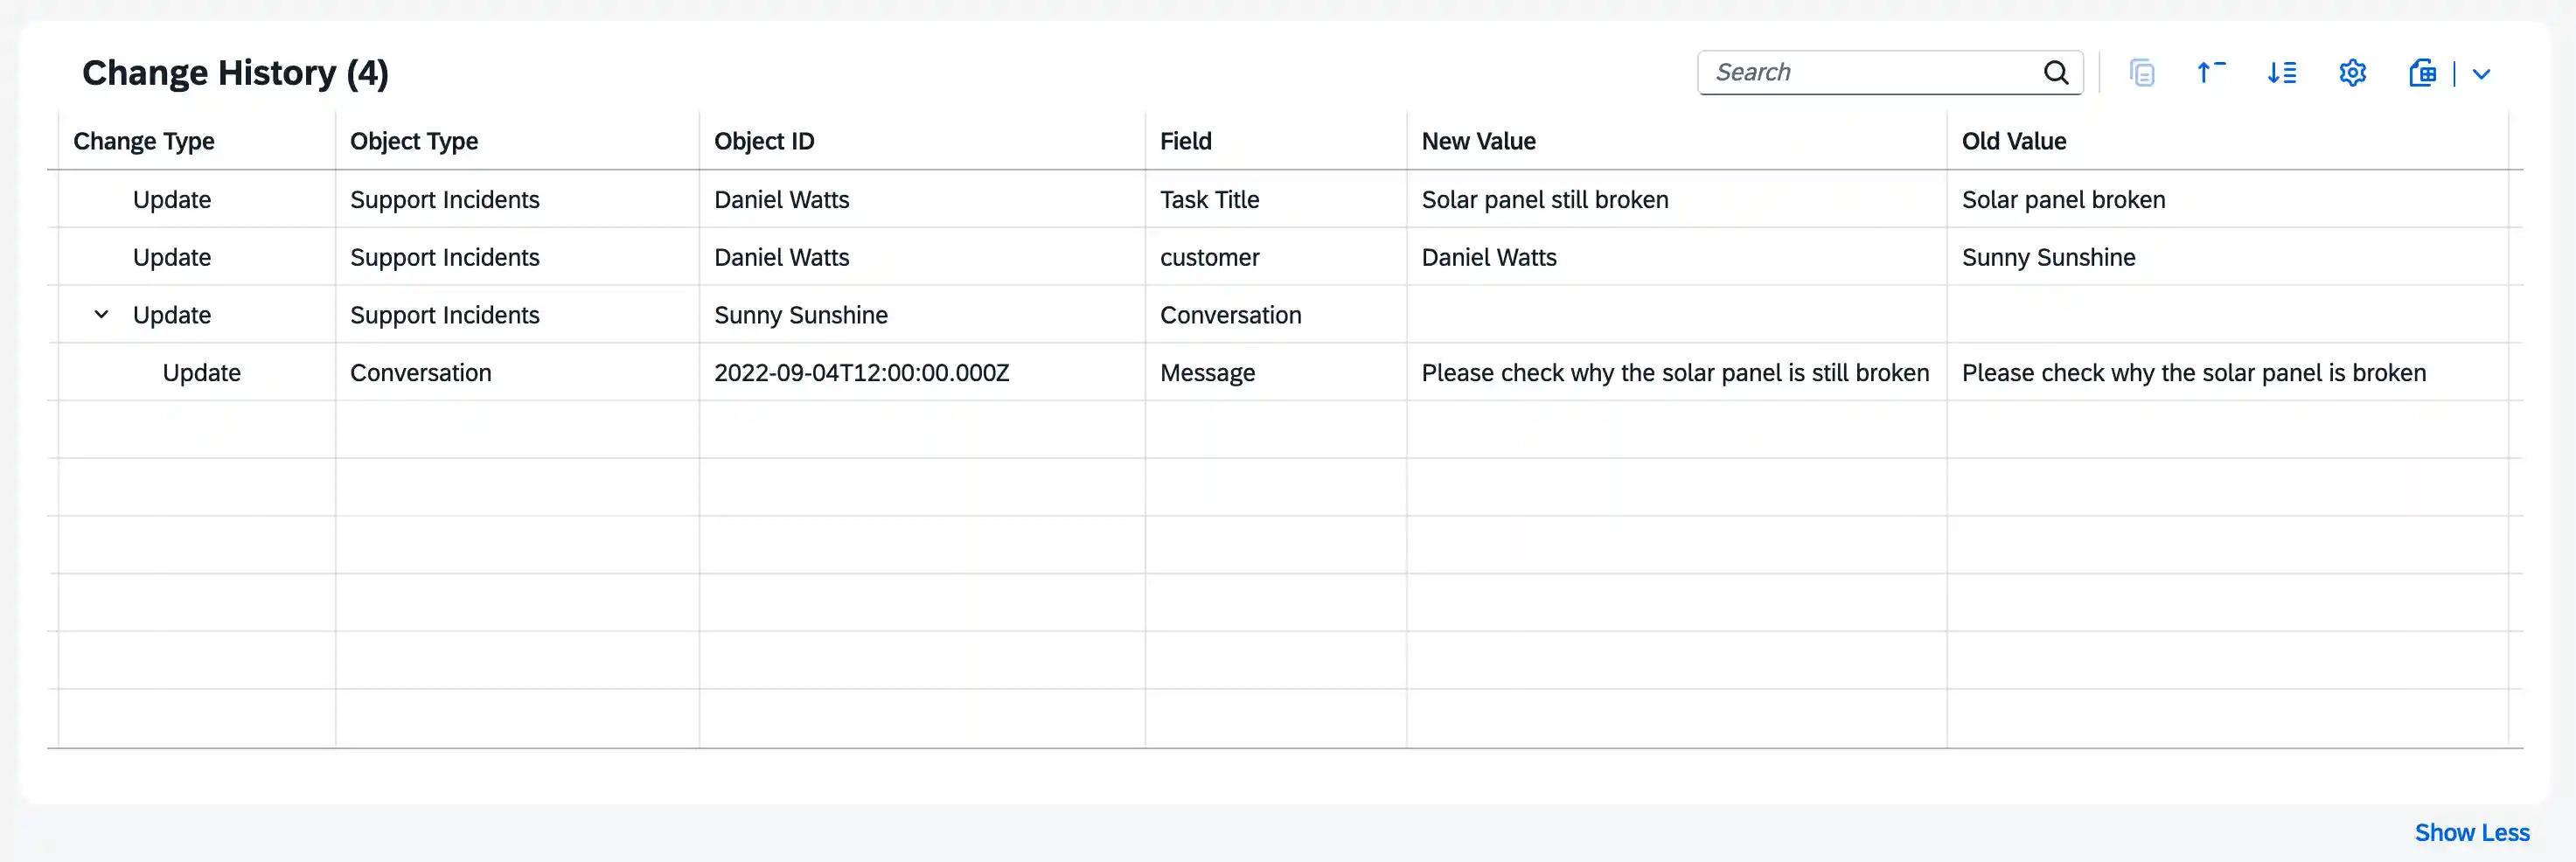This screenshot has height=862, width=2576.
Task: Collapse all rows using the up-arrow icon
Action: (x=2211, y=73)
